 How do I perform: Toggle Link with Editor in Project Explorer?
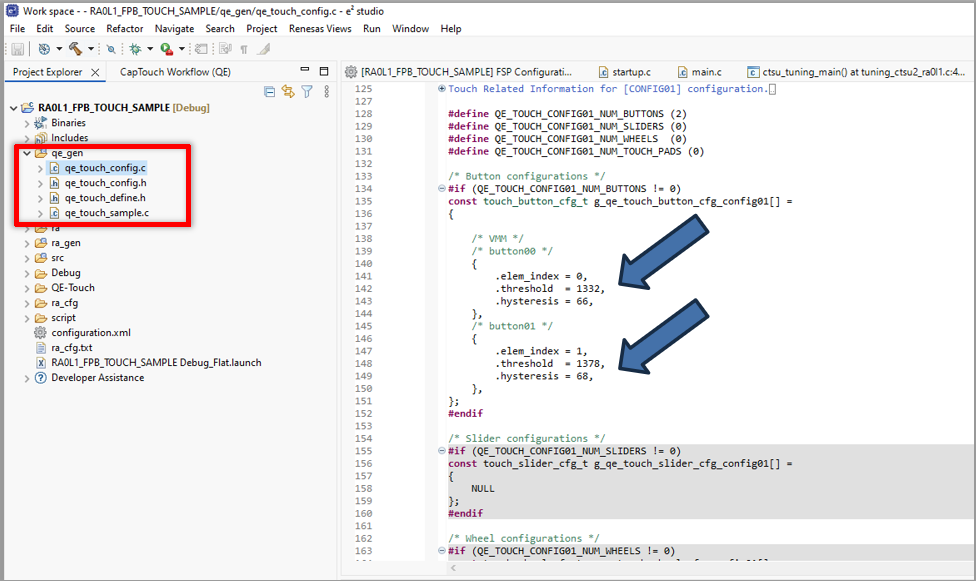288,92
